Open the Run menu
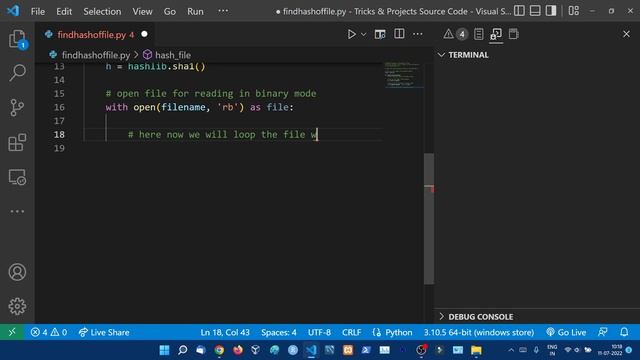The width and height of the screenshot is (640, 360). click(195, 11)
